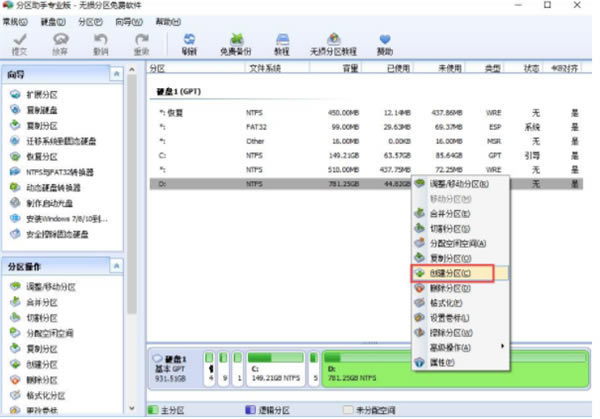Select the Other 16.00MB partition row
This screenshot has width=600, height=419.
366,141
